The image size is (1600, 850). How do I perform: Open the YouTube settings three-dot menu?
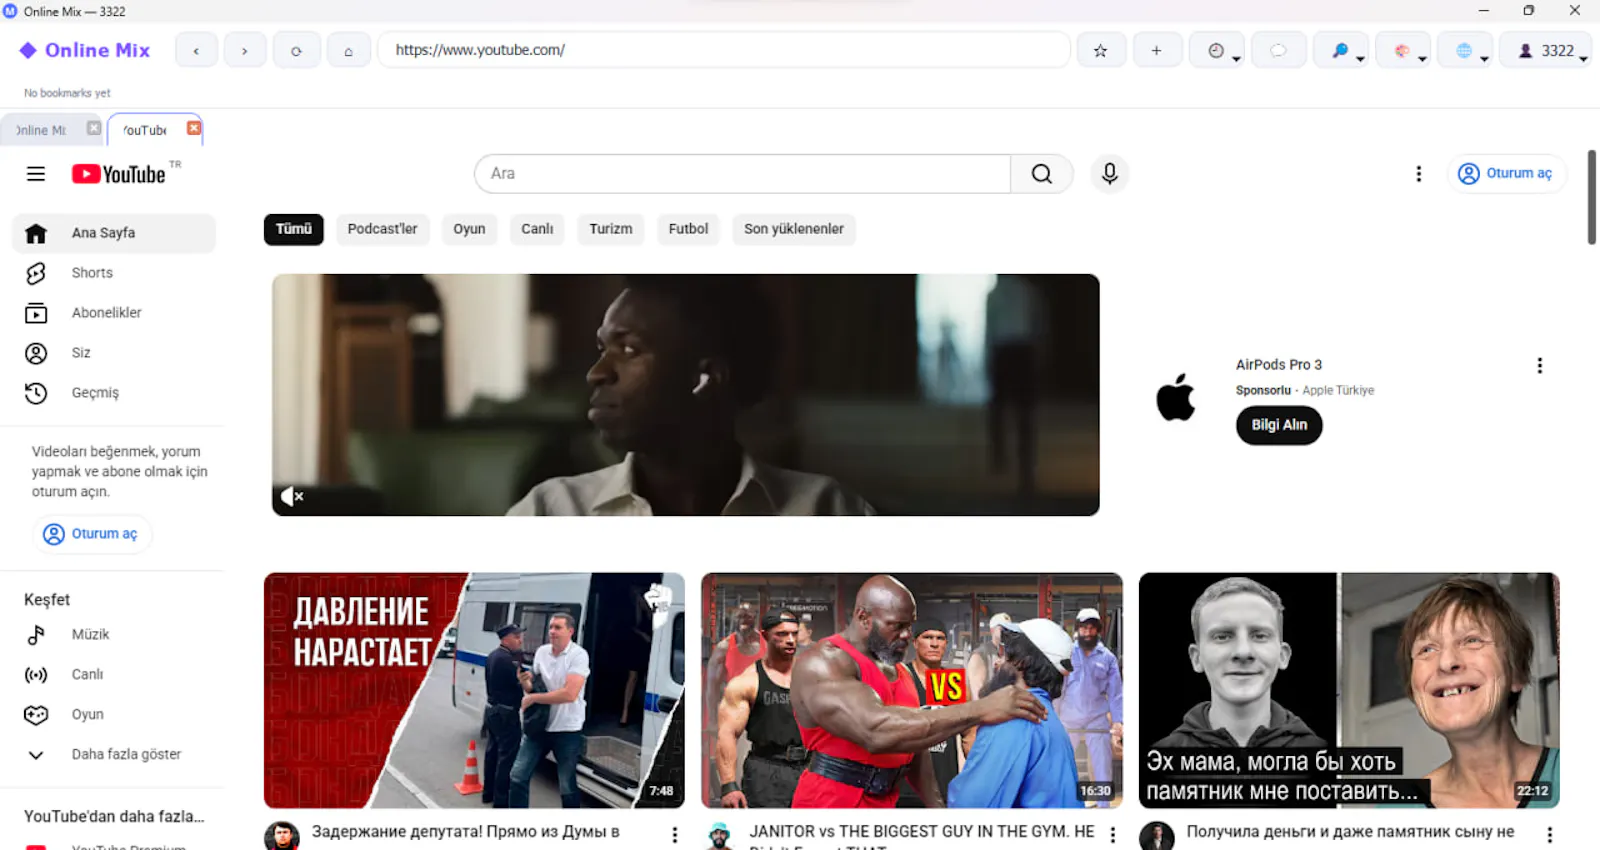click(1418, 174)
